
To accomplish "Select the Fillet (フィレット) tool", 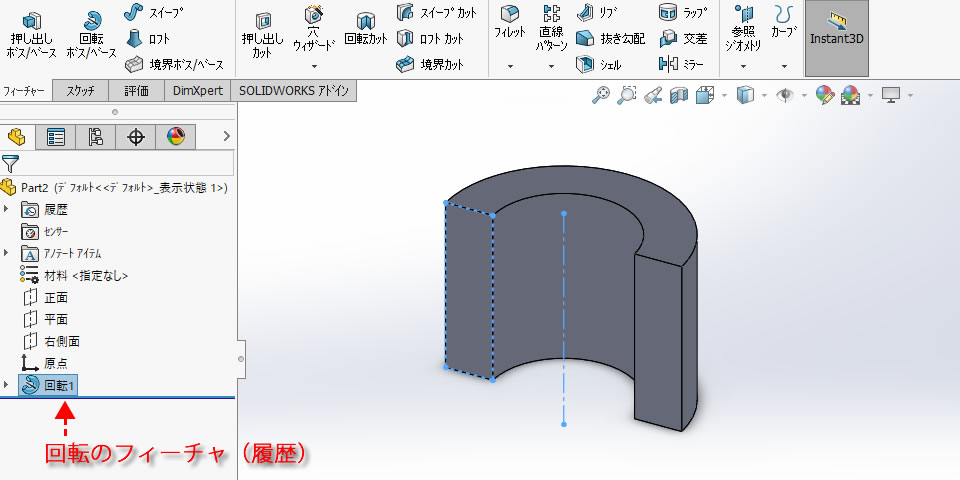I will (509, 23).
